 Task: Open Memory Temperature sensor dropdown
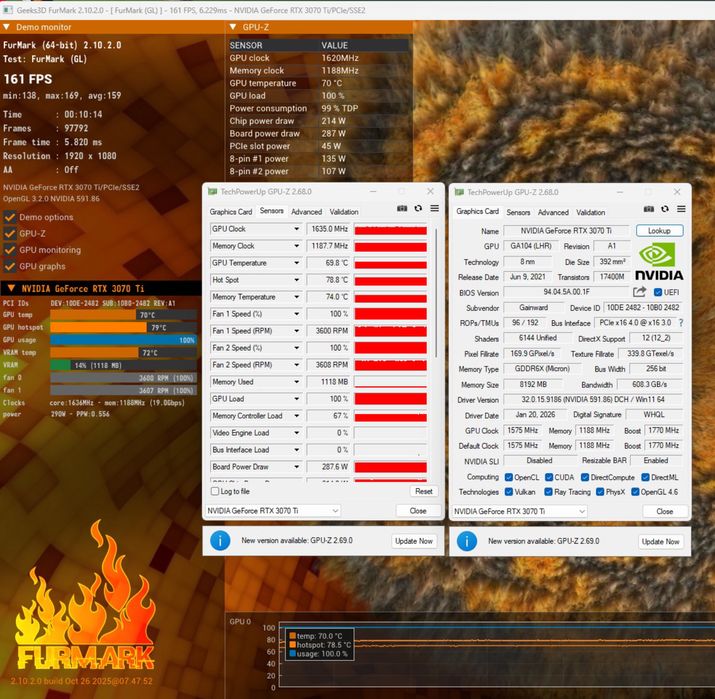[x=296, y=297]
